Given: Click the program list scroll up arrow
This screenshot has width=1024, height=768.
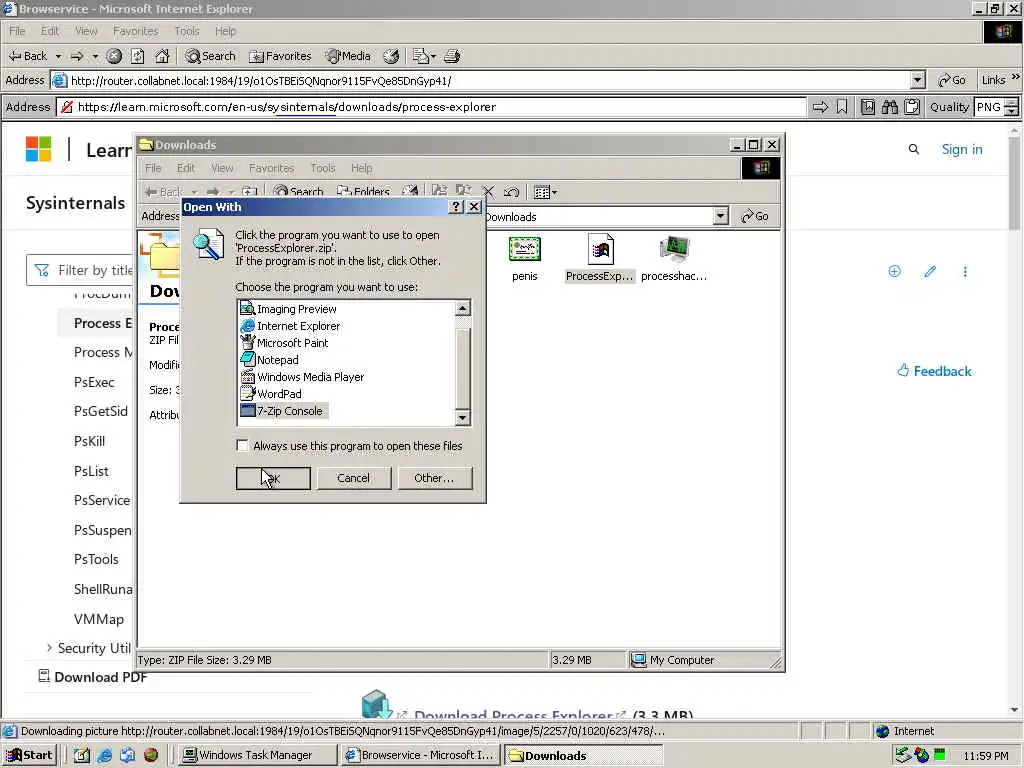Looking at the screenshot, I should tap(462, 308).
